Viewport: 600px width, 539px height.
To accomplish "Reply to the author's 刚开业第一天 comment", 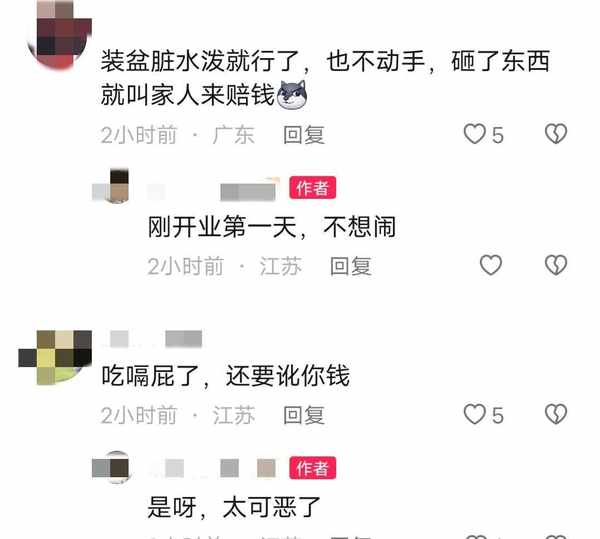I will click(351, 266).
